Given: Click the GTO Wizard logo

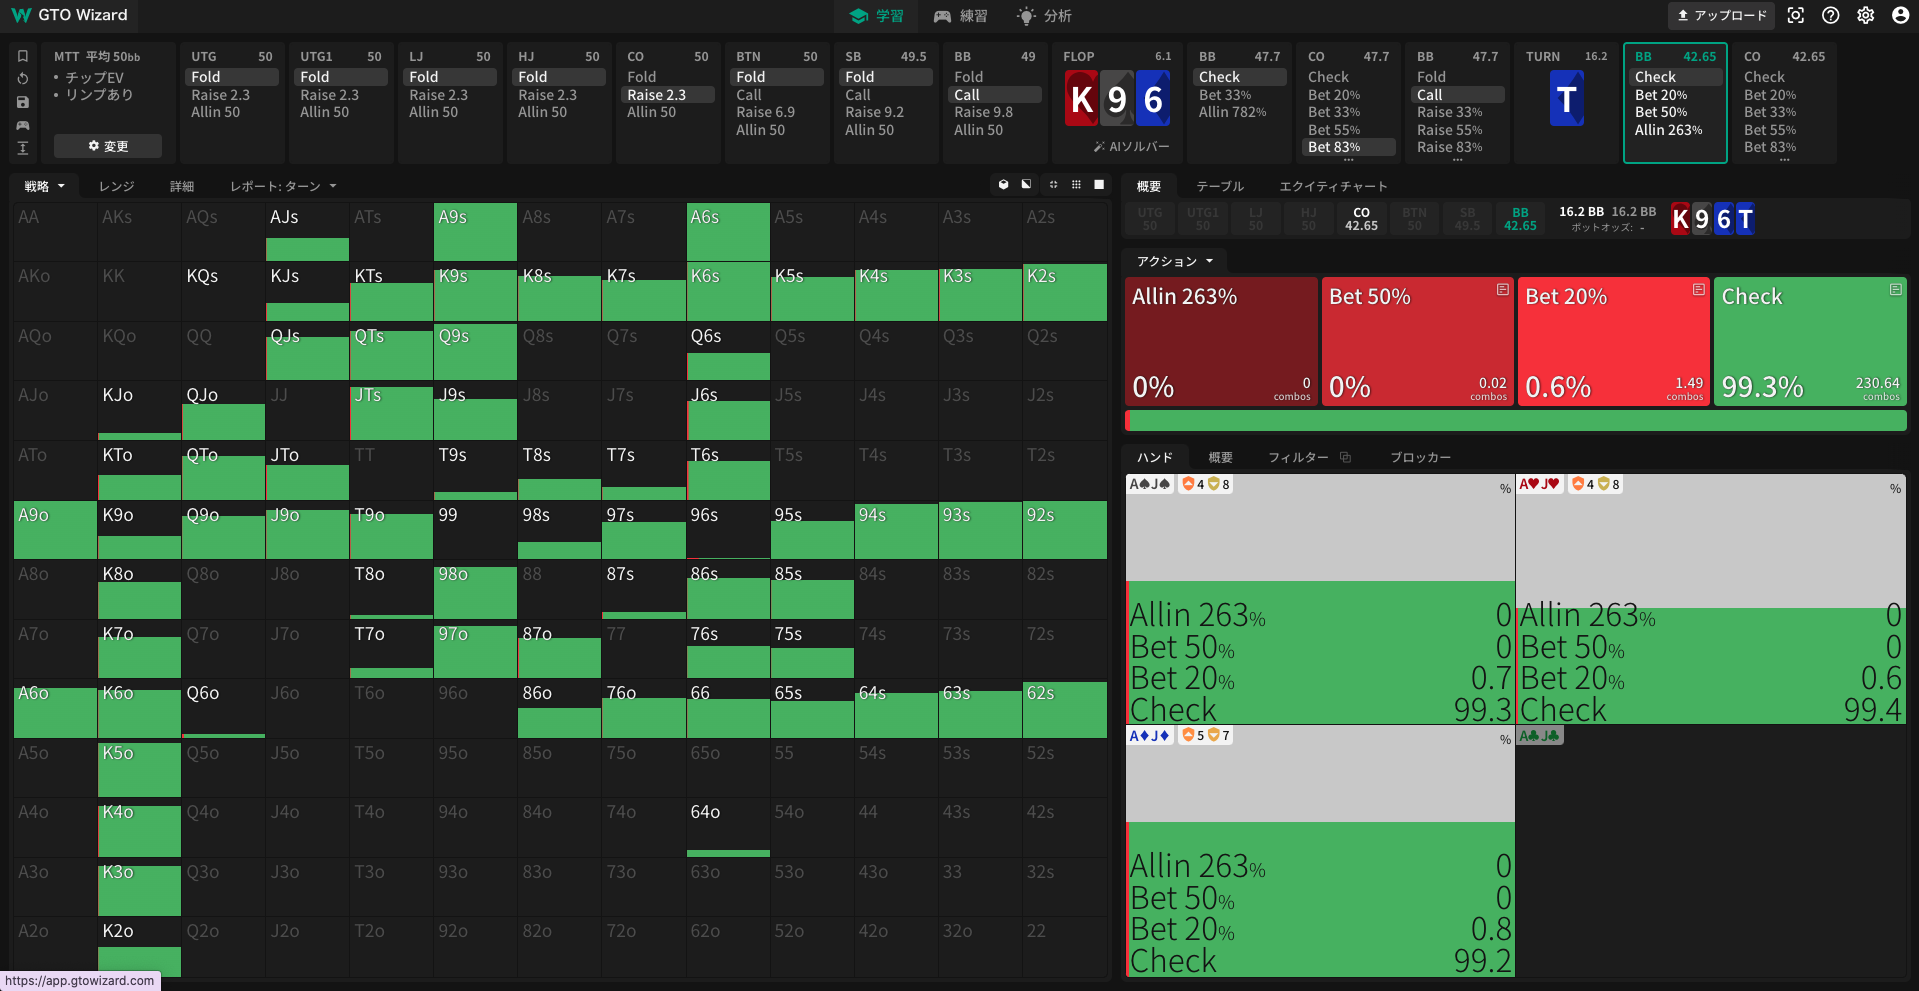Looking at the screenshot, I should pyautogui.click(x=69, y=15).
